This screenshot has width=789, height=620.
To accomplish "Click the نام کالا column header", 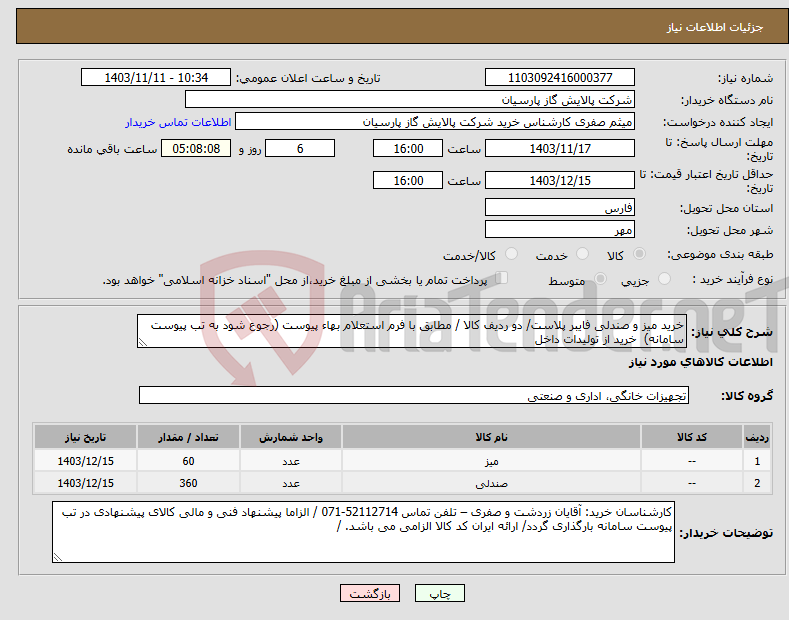I will tap(491, 437).
